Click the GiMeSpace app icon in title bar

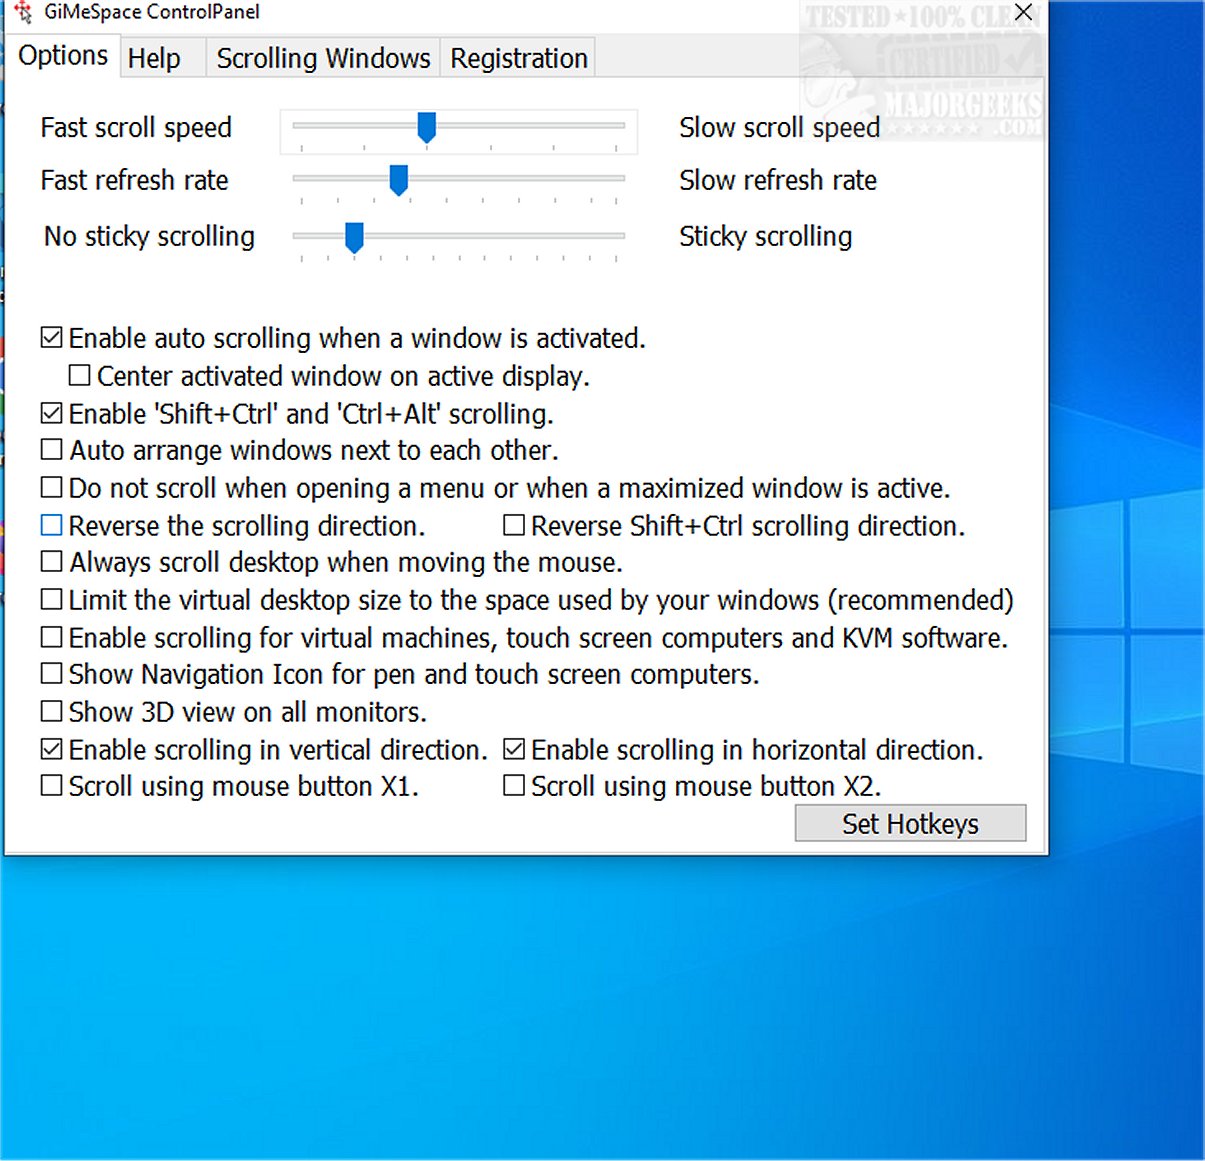click(x=23, y=12)
